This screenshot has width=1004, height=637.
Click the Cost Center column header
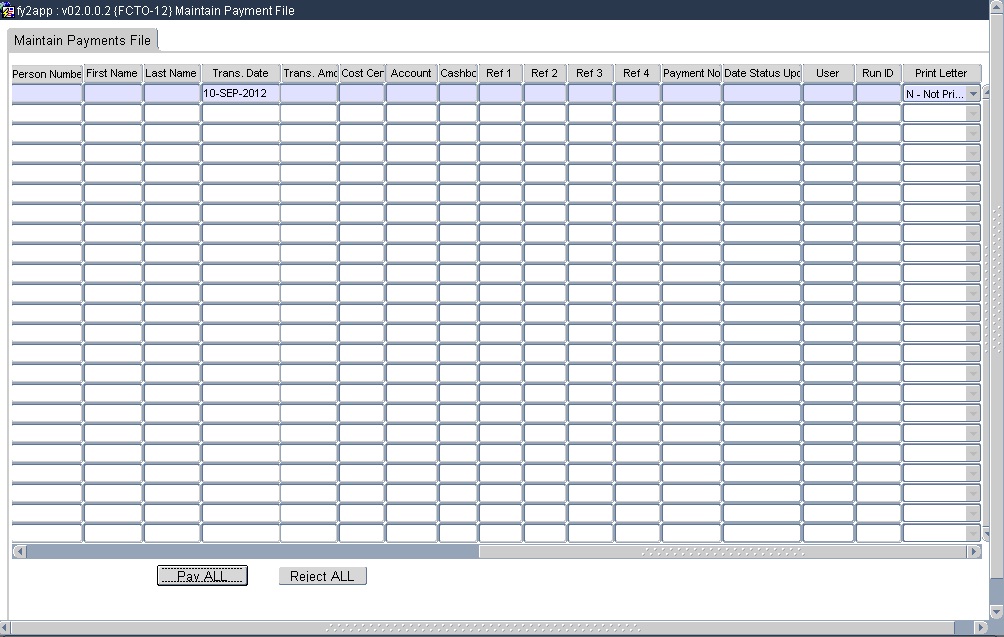pos(361,72)
